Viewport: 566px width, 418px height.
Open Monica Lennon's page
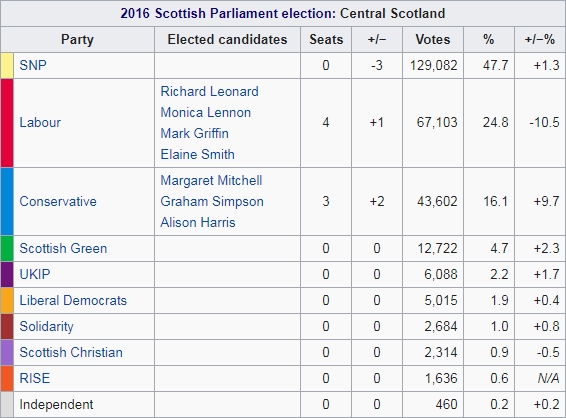(205, 112)
